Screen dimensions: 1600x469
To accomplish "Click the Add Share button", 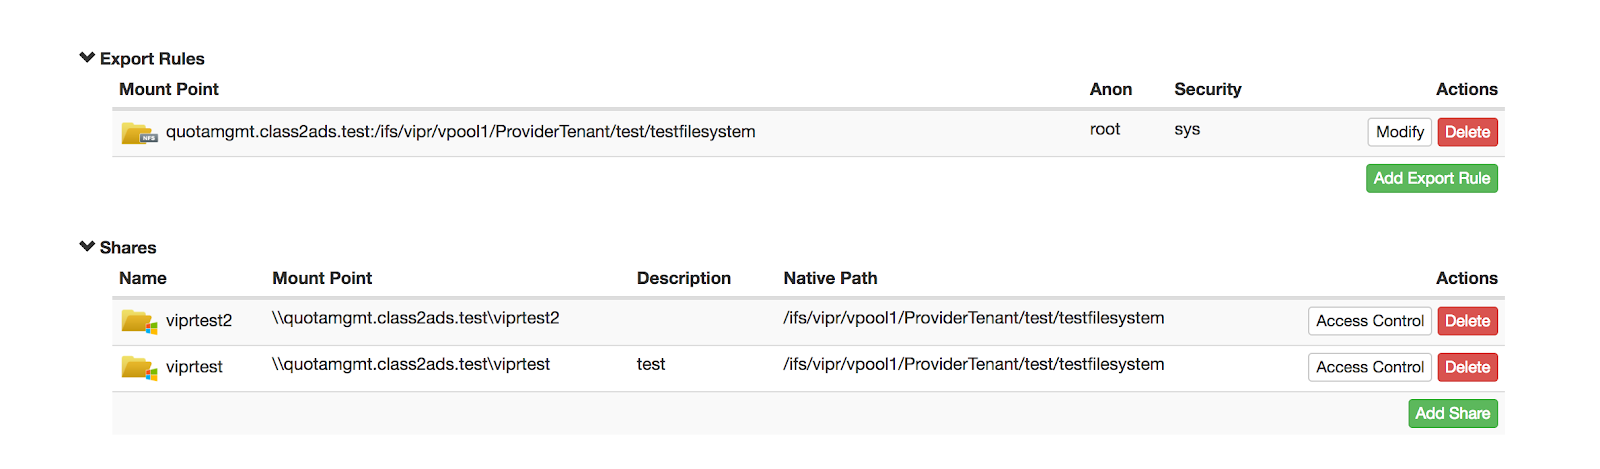I will [1452, 413].
